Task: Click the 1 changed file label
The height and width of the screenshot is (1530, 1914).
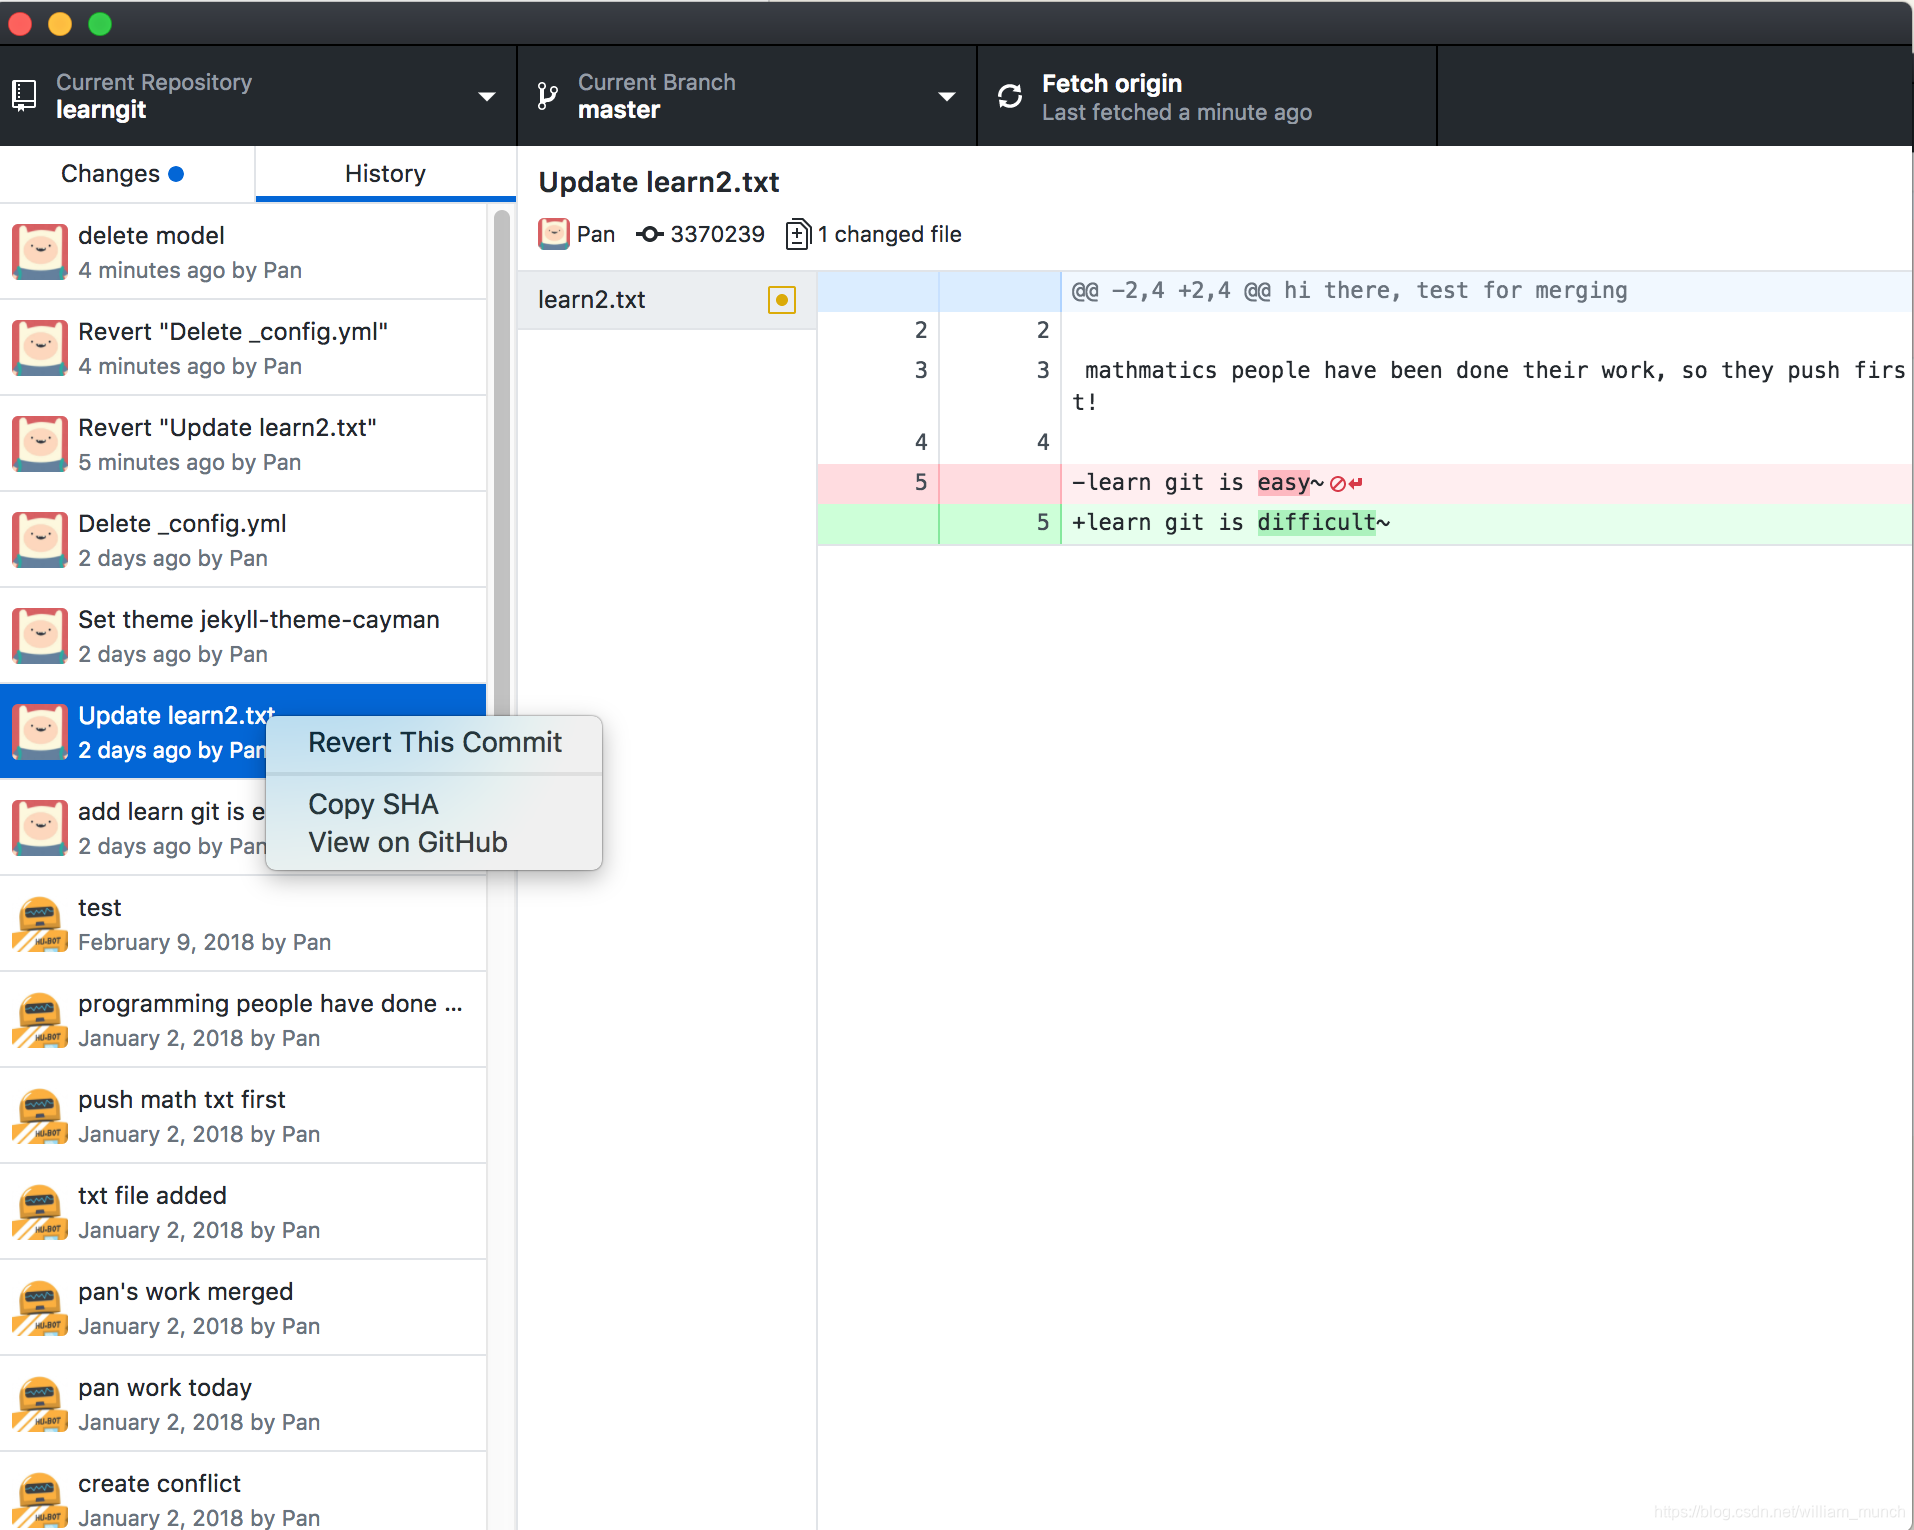Action: [x=889, y=234]
